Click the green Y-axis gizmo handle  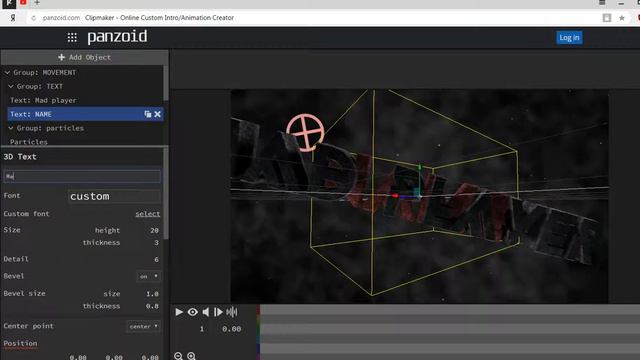[x=419, y=167]
